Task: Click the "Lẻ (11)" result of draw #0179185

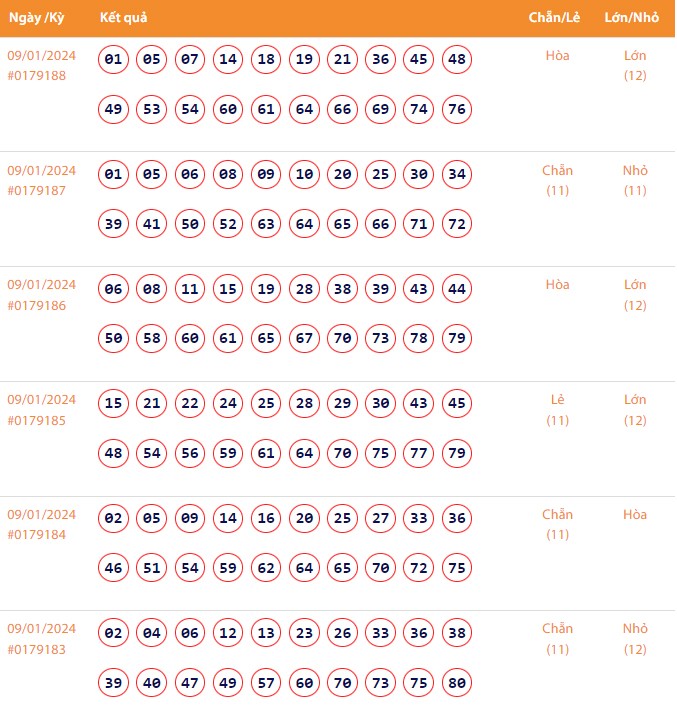Action: pos(557,410)
